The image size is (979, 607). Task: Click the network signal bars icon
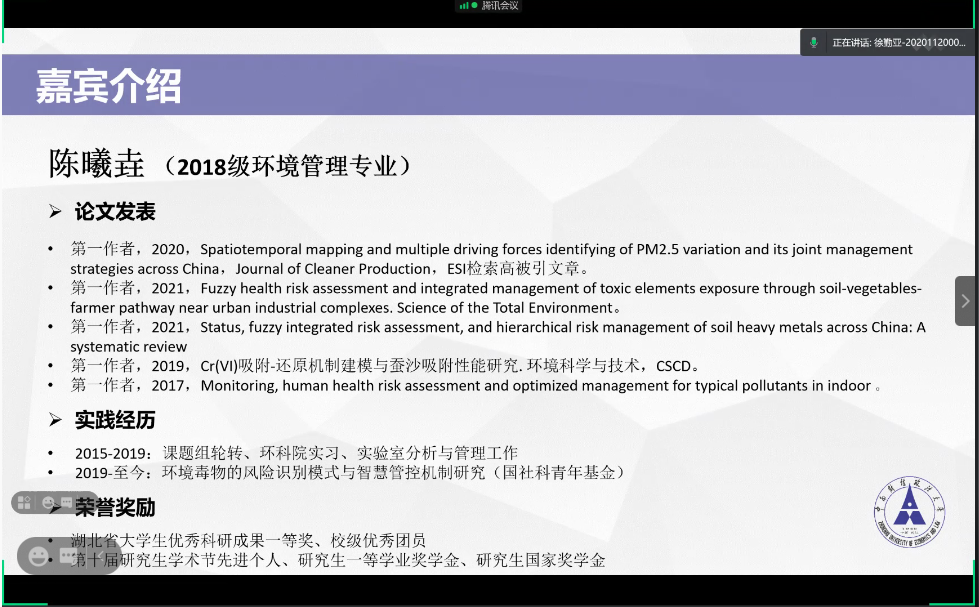pyautogui.click(x=464, y=6)
